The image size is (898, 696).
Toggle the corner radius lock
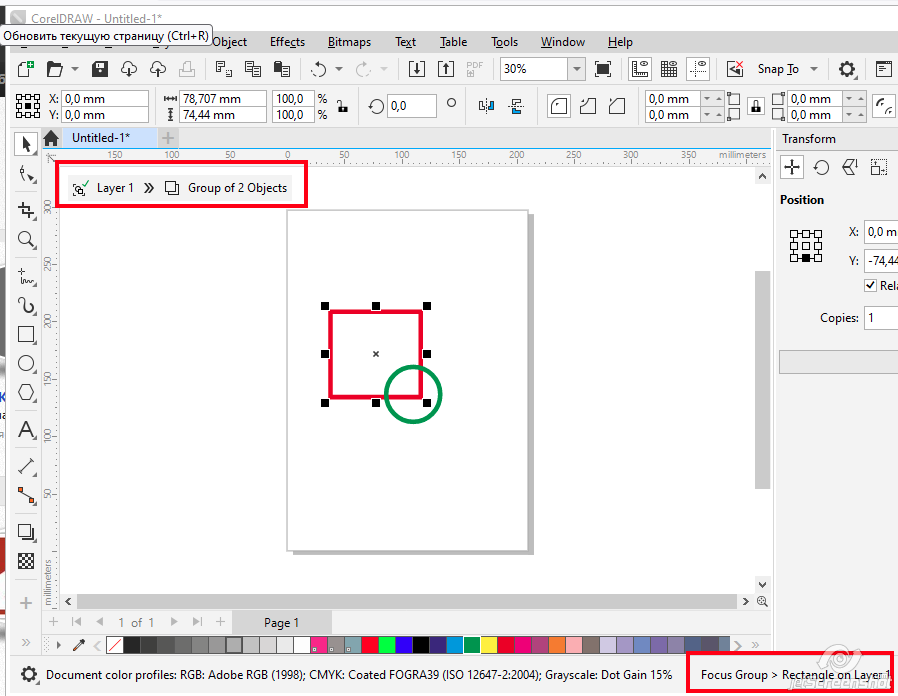tap(756, 106)
